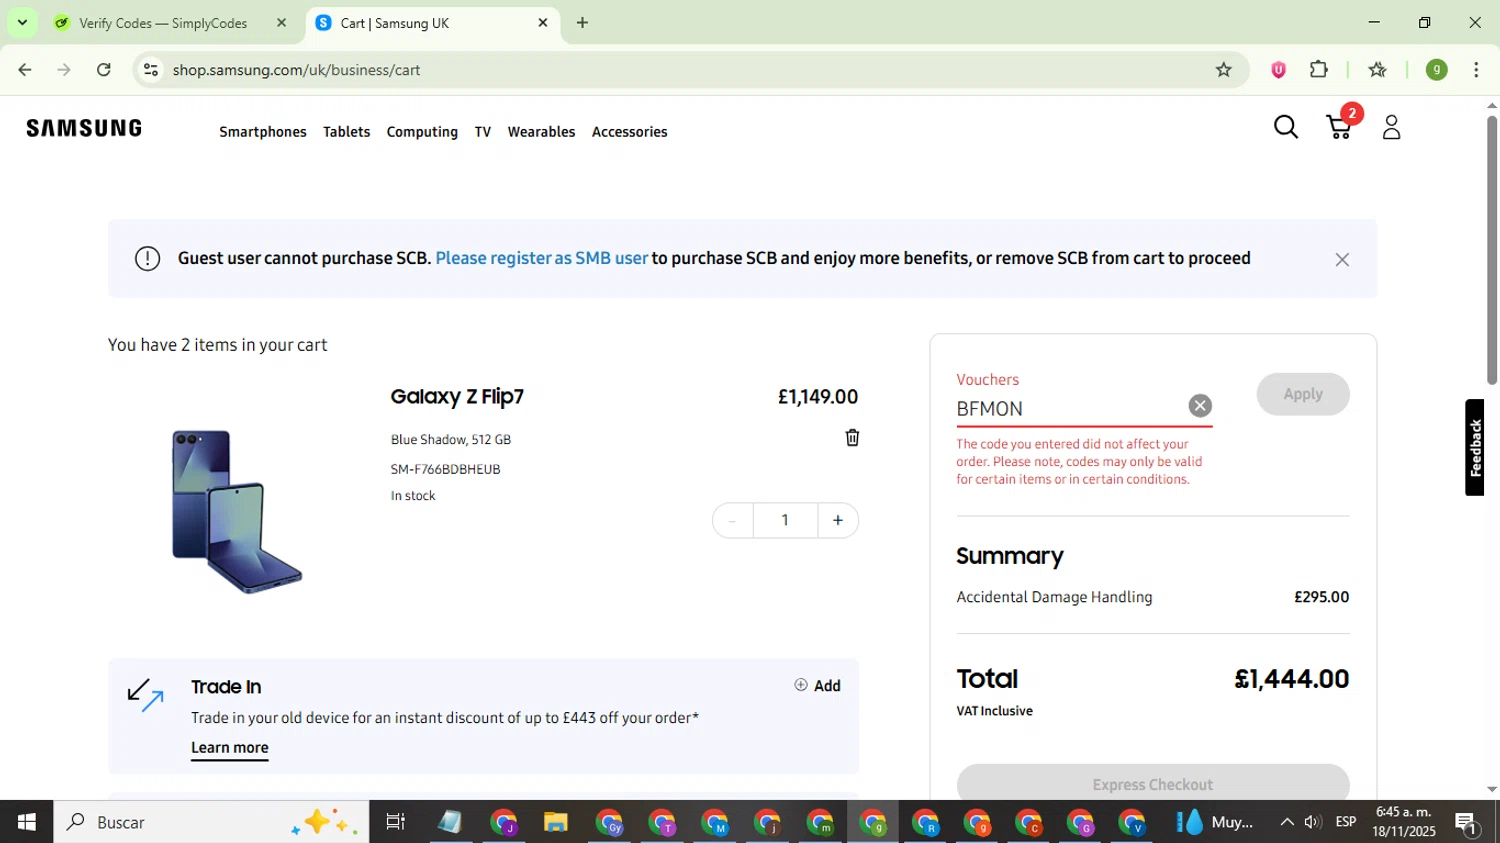Click the Express Checkout button
1500x843 pixels.
tap(1153, 784)
